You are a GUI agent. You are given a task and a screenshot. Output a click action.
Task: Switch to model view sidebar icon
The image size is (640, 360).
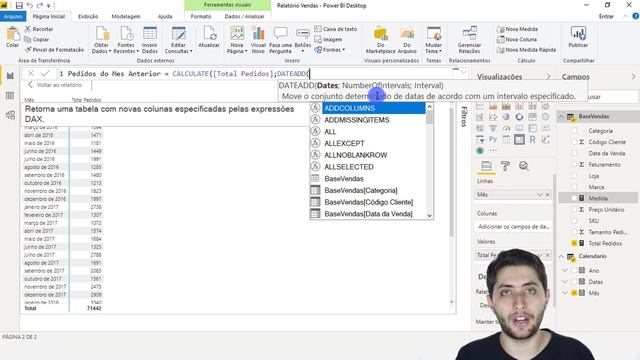click(x=10, y=115)
